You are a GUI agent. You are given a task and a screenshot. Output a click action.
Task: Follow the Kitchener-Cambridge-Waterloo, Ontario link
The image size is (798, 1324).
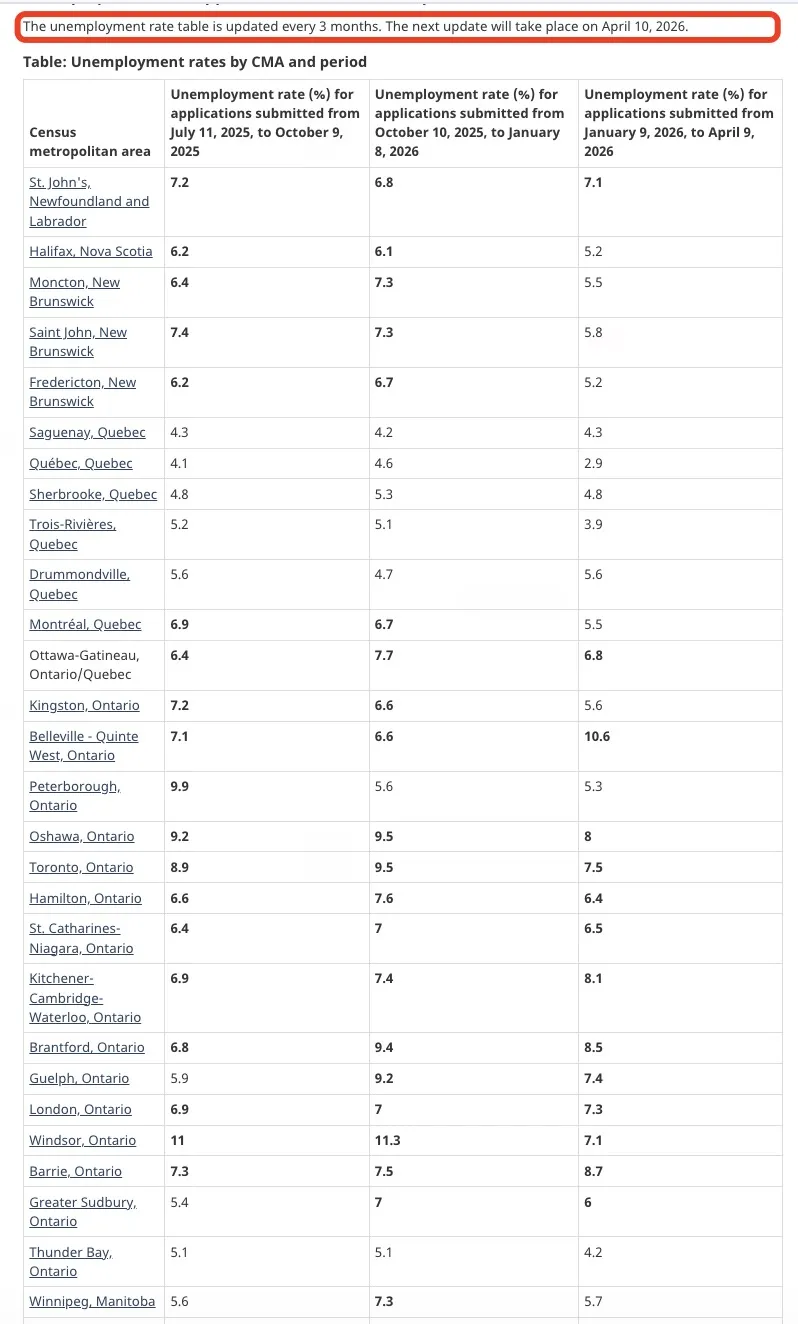(85, 997)
